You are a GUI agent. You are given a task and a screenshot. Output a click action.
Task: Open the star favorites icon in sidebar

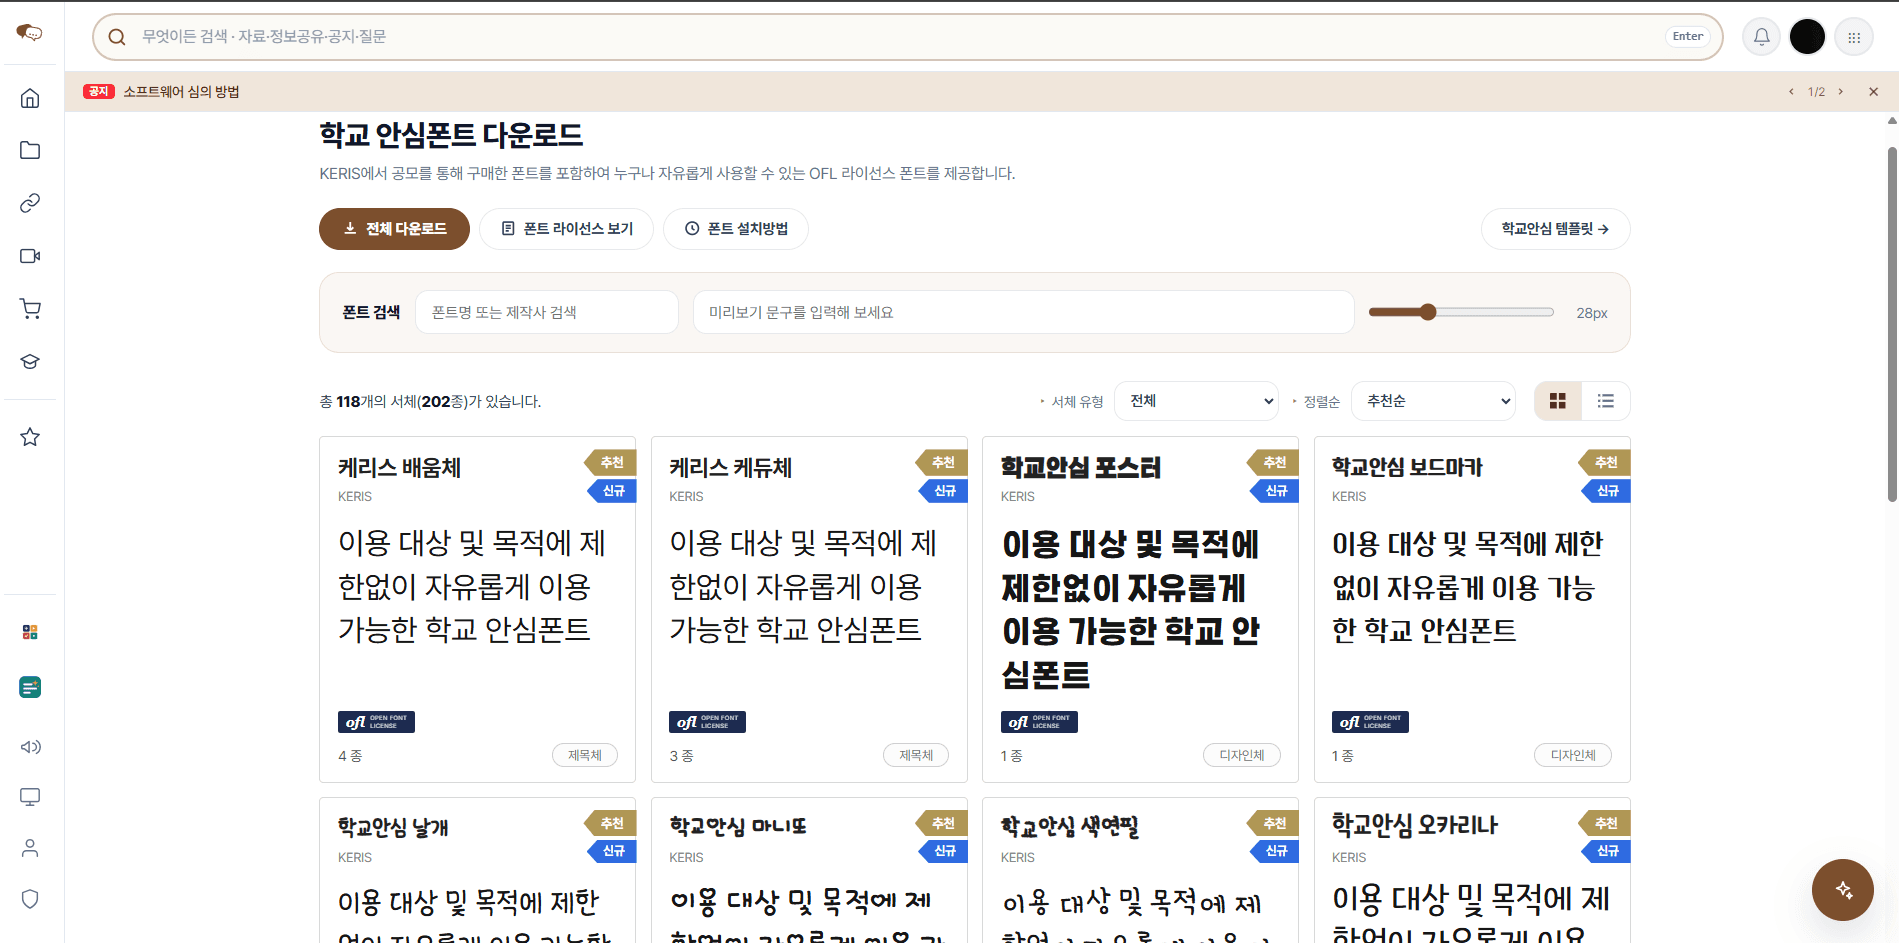[x=30, y=437]
